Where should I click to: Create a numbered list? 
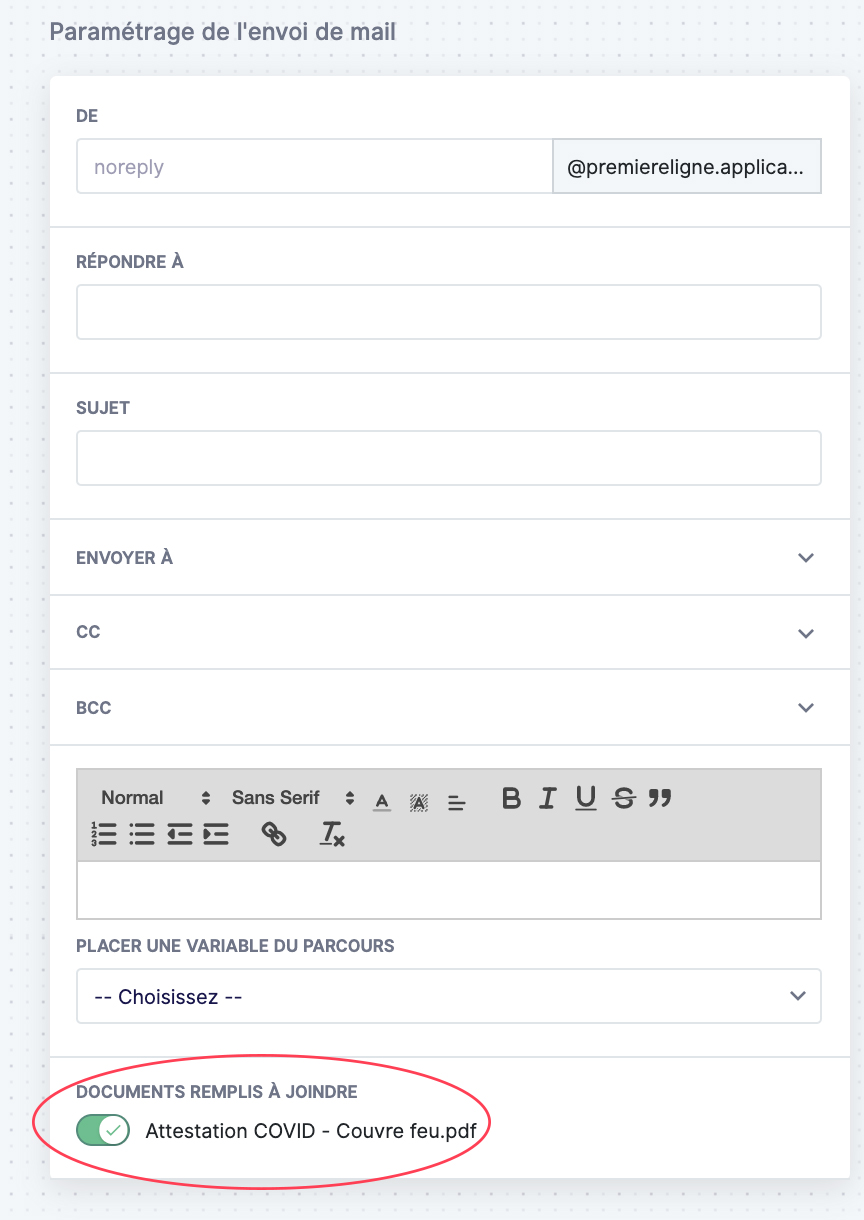click(x=104, y=834)
